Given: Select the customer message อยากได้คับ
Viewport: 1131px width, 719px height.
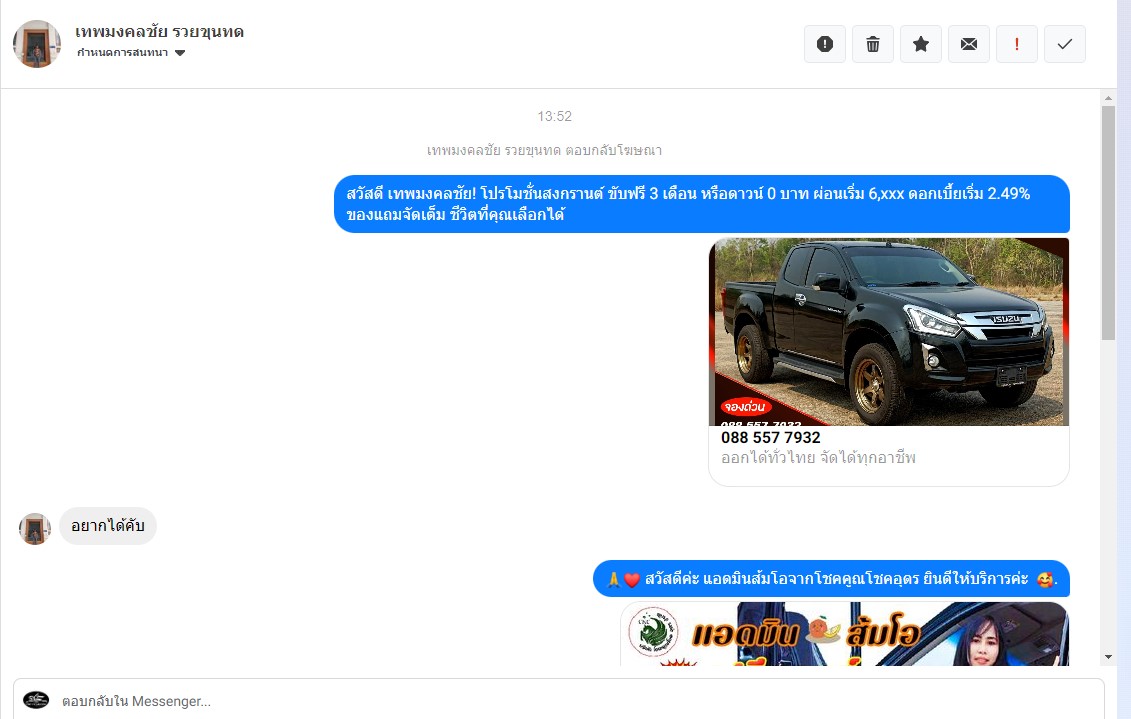Looking at the screenshot, I should pyautogui.click(x=107, y=526).
